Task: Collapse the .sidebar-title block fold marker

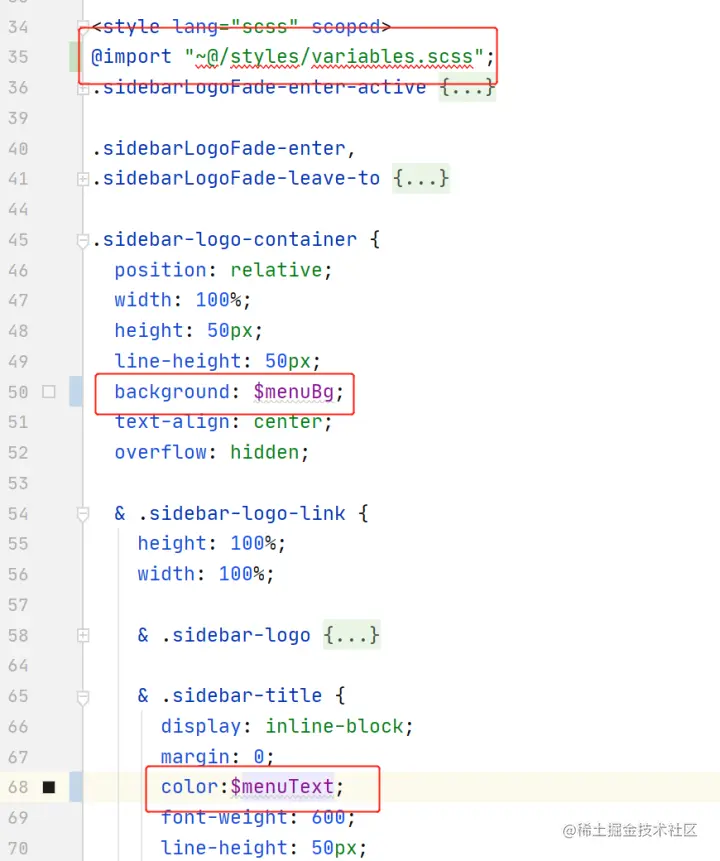Action: [82, 697]
